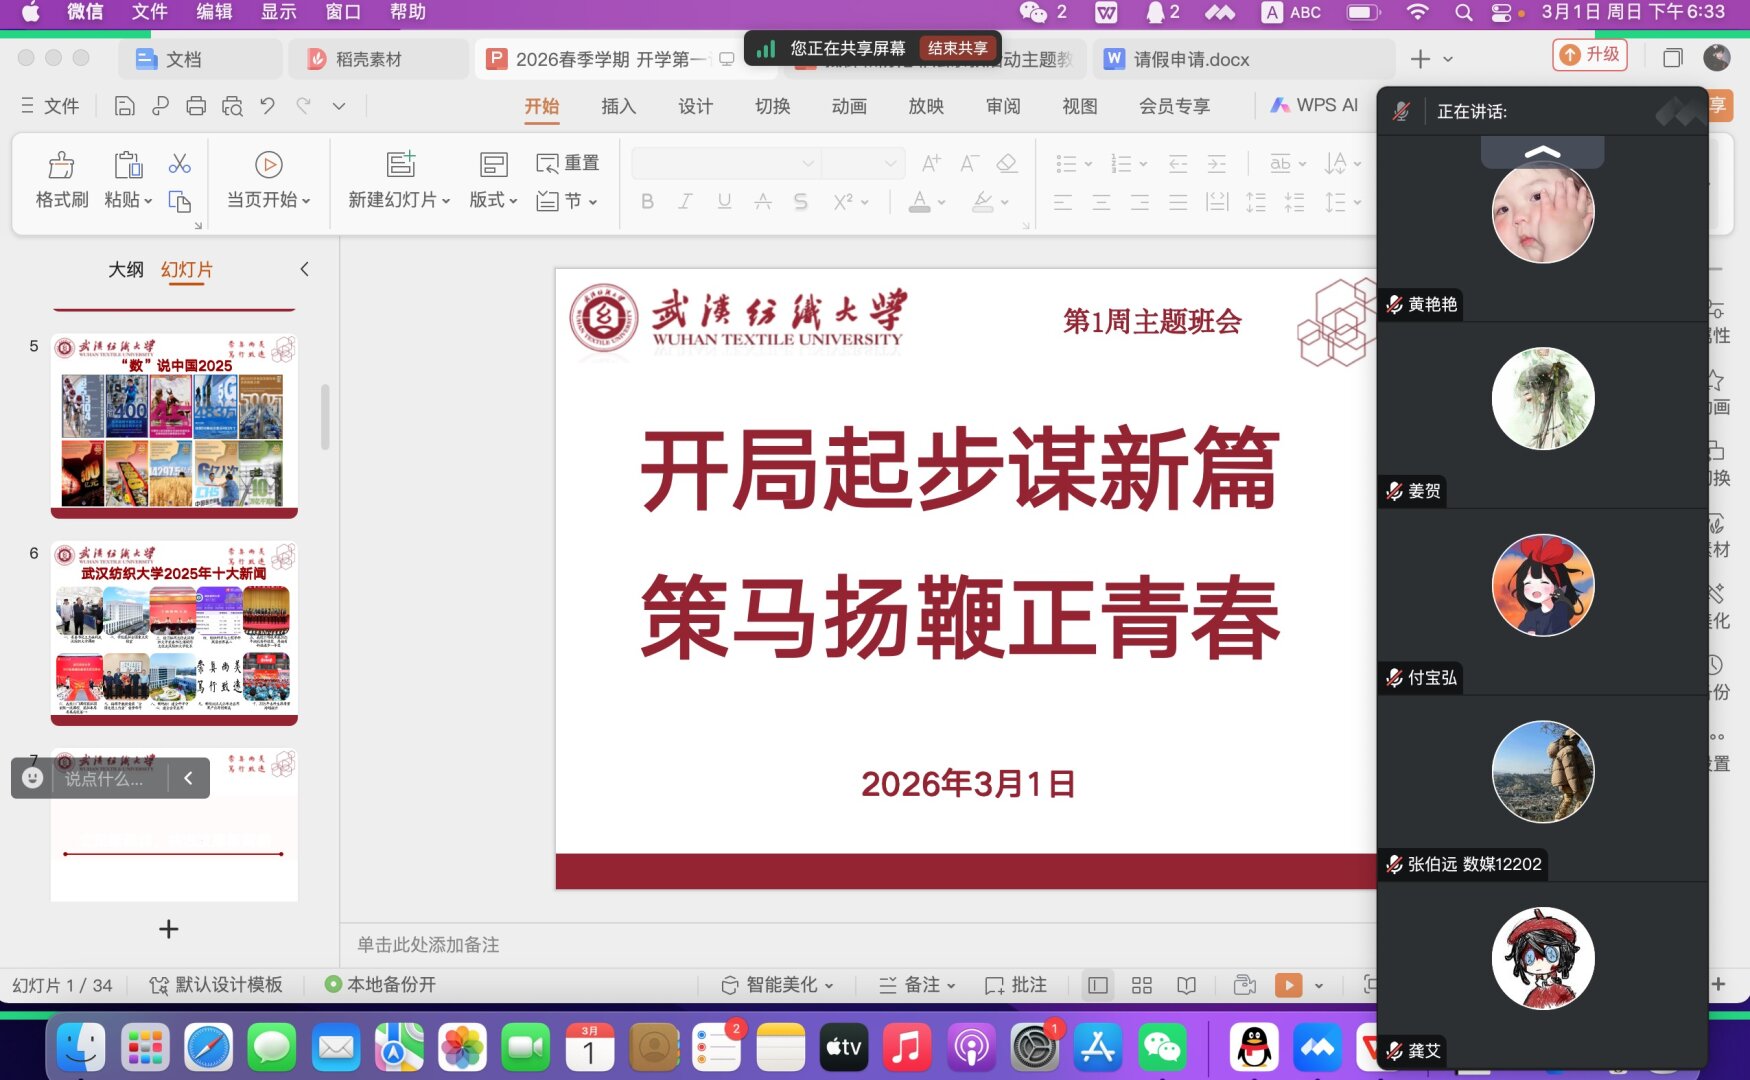Expand the New Slide (新建幻灯片) dropdown
Viewport: 1750px width, 1080px height.
[x=445, y=201]
